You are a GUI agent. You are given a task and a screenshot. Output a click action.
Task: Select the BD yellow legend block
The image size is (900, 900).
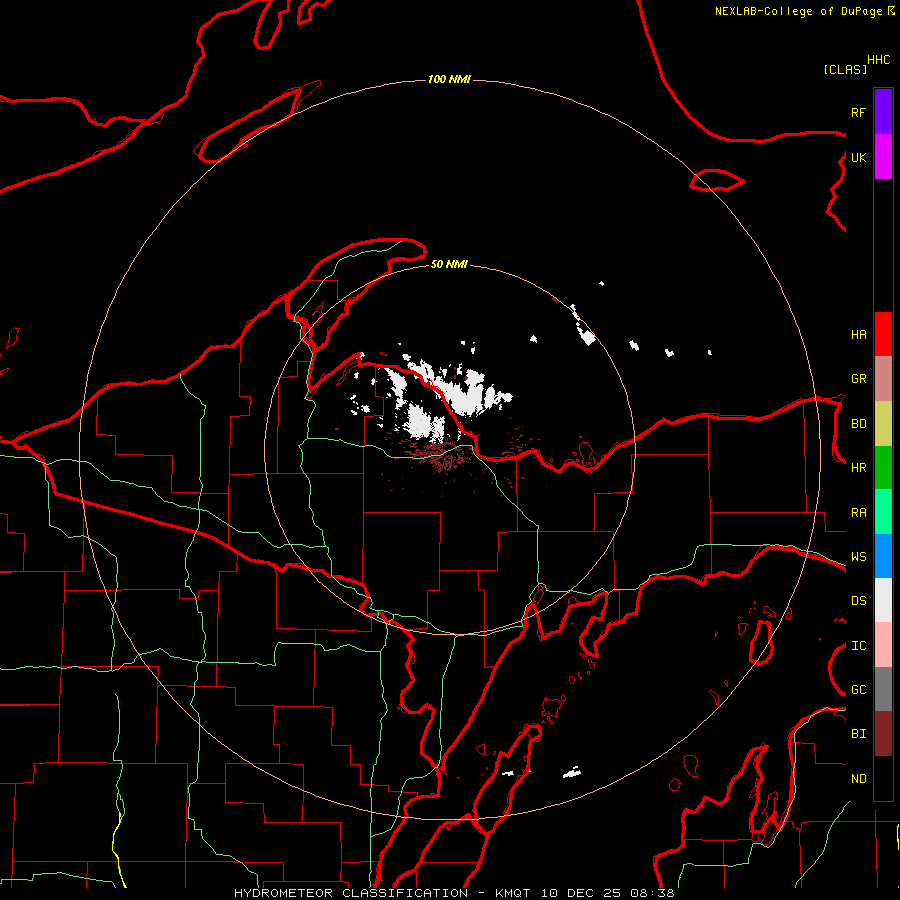click(x=883, y=424)
